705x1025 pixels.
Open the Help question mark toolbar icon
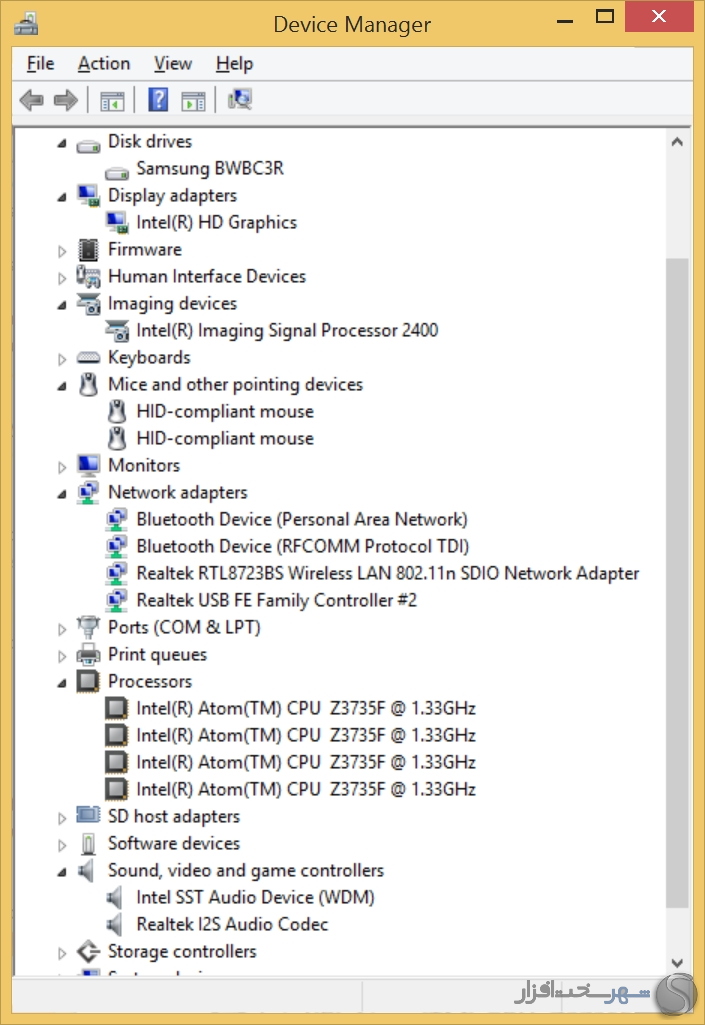click(158, 99)
